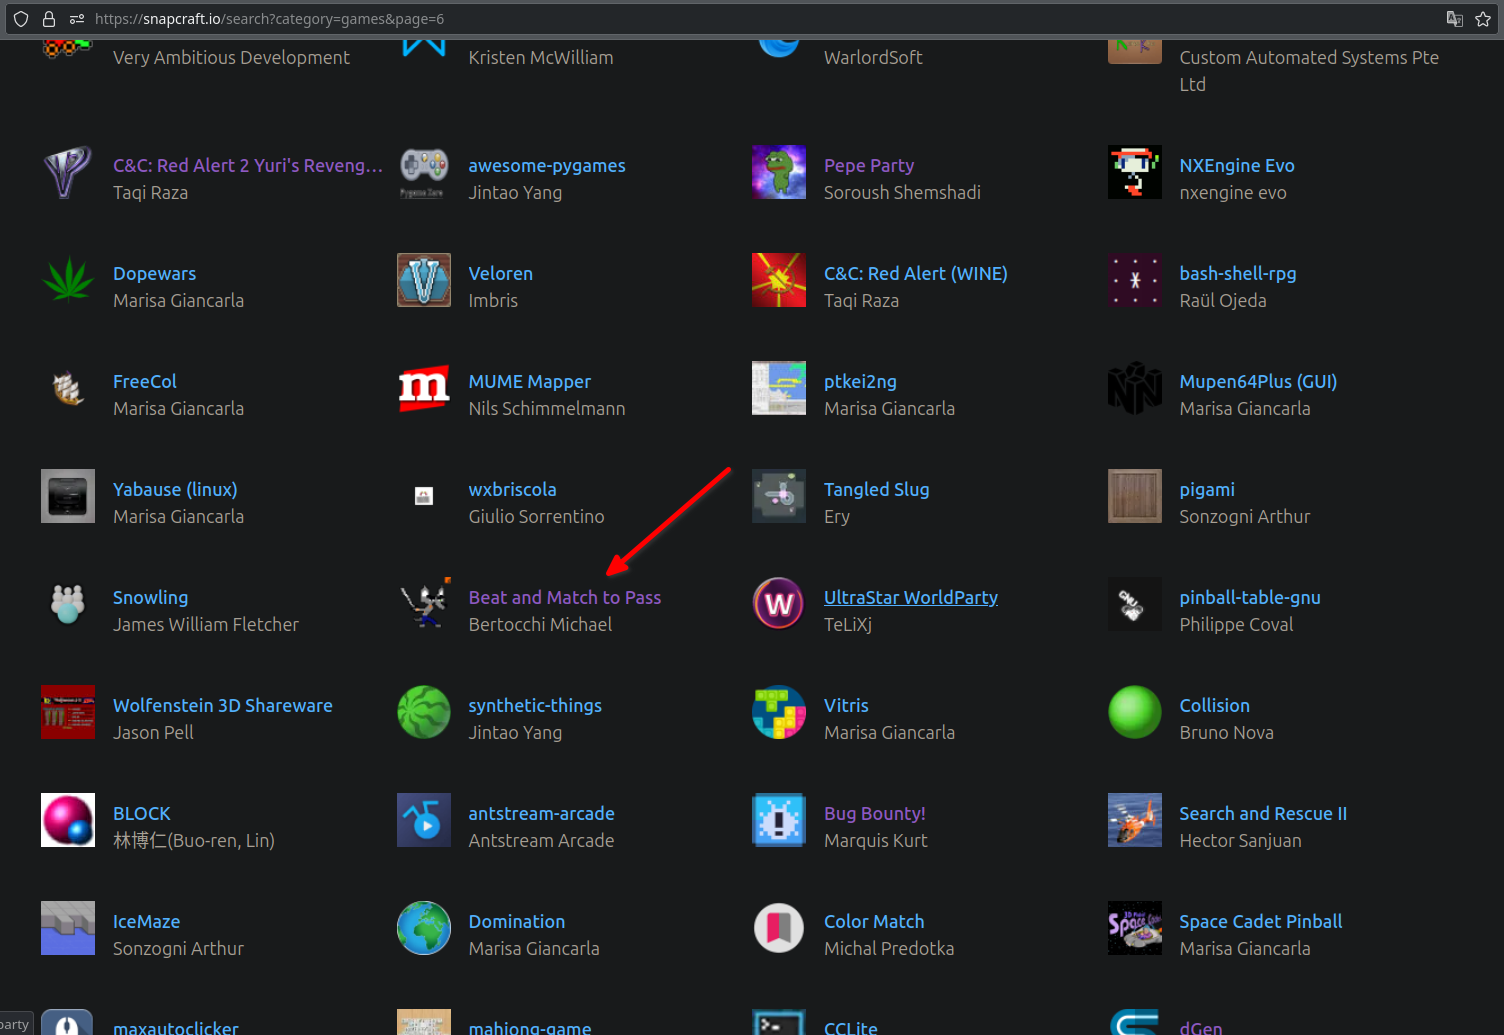The width and height of the screenshot is (1504, 1035).
Task: Click the Collision green ball icon
Action: coord(1134,712)
